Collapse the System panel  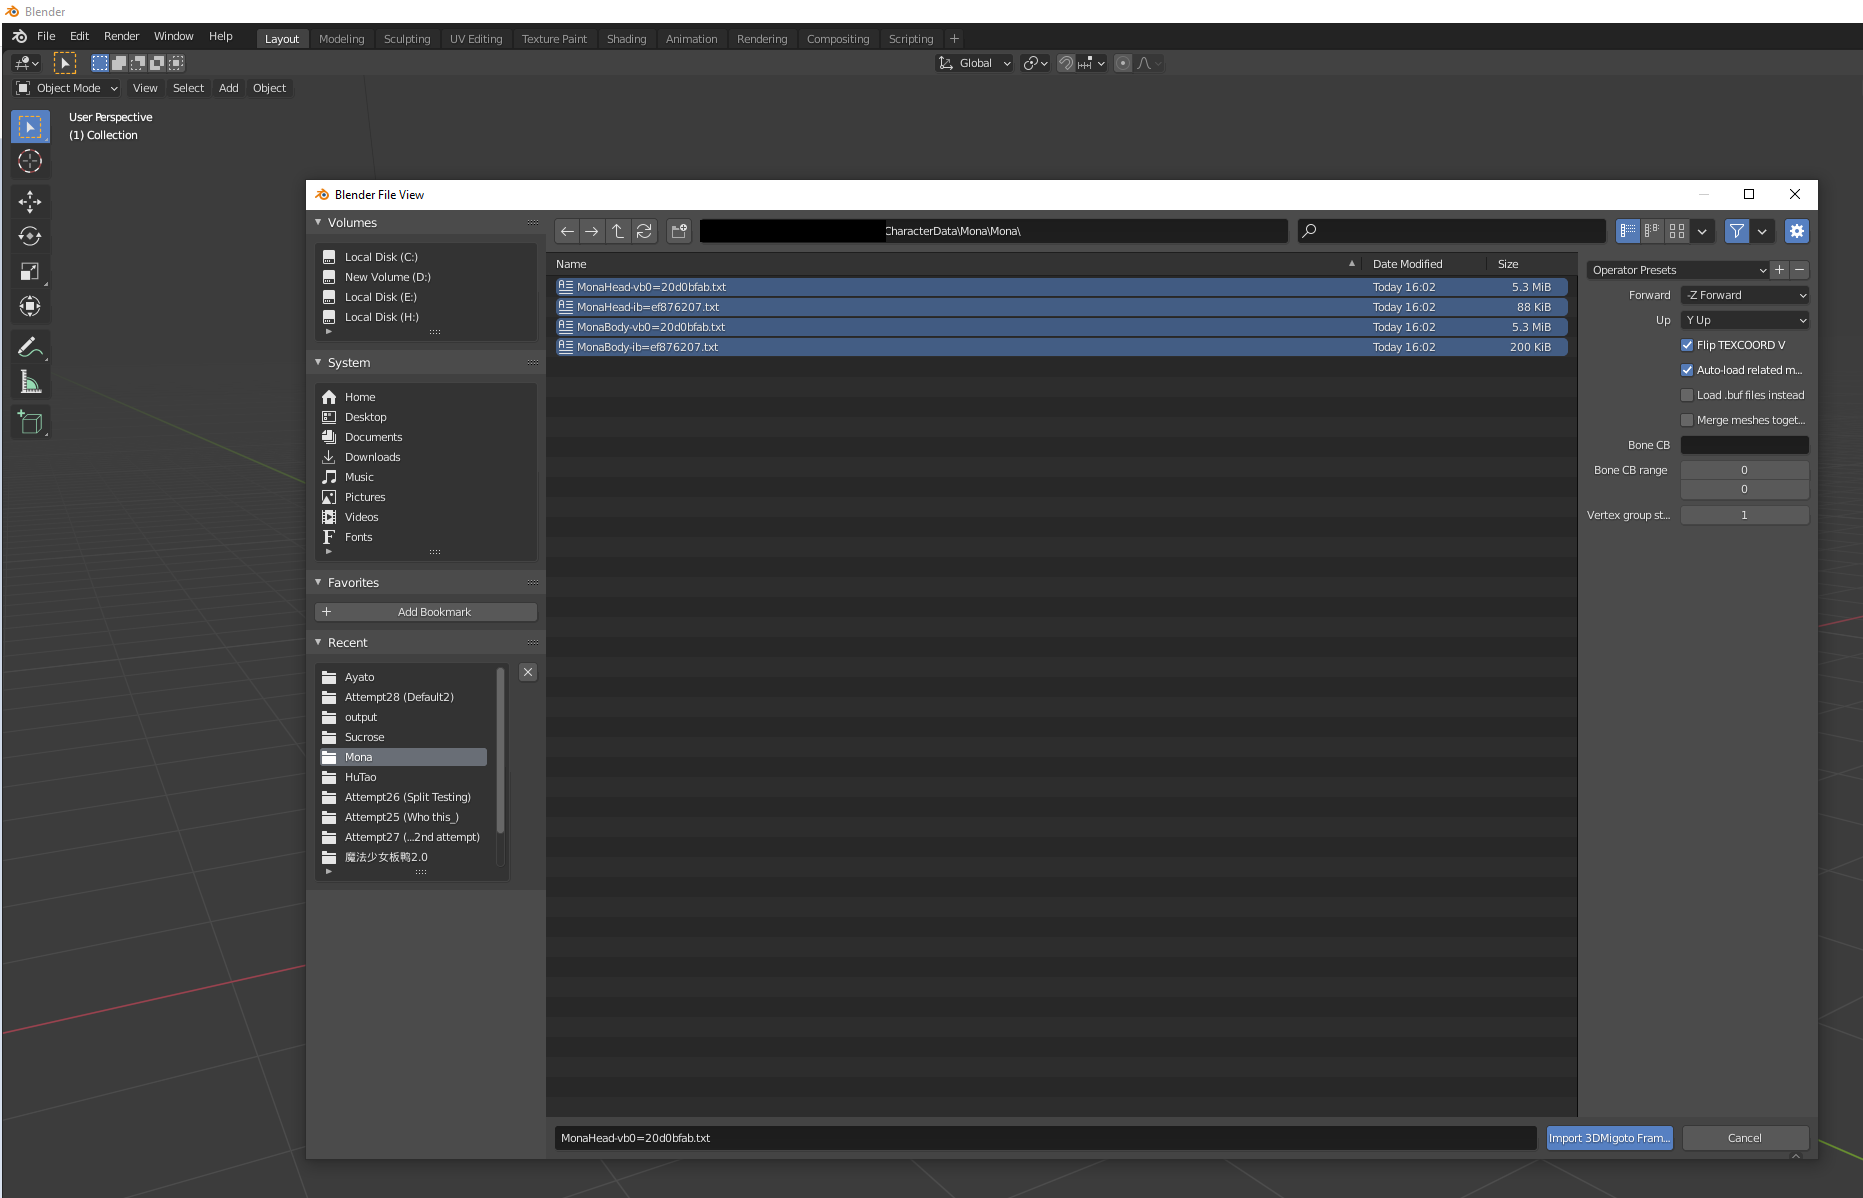[x=318, y=362]
